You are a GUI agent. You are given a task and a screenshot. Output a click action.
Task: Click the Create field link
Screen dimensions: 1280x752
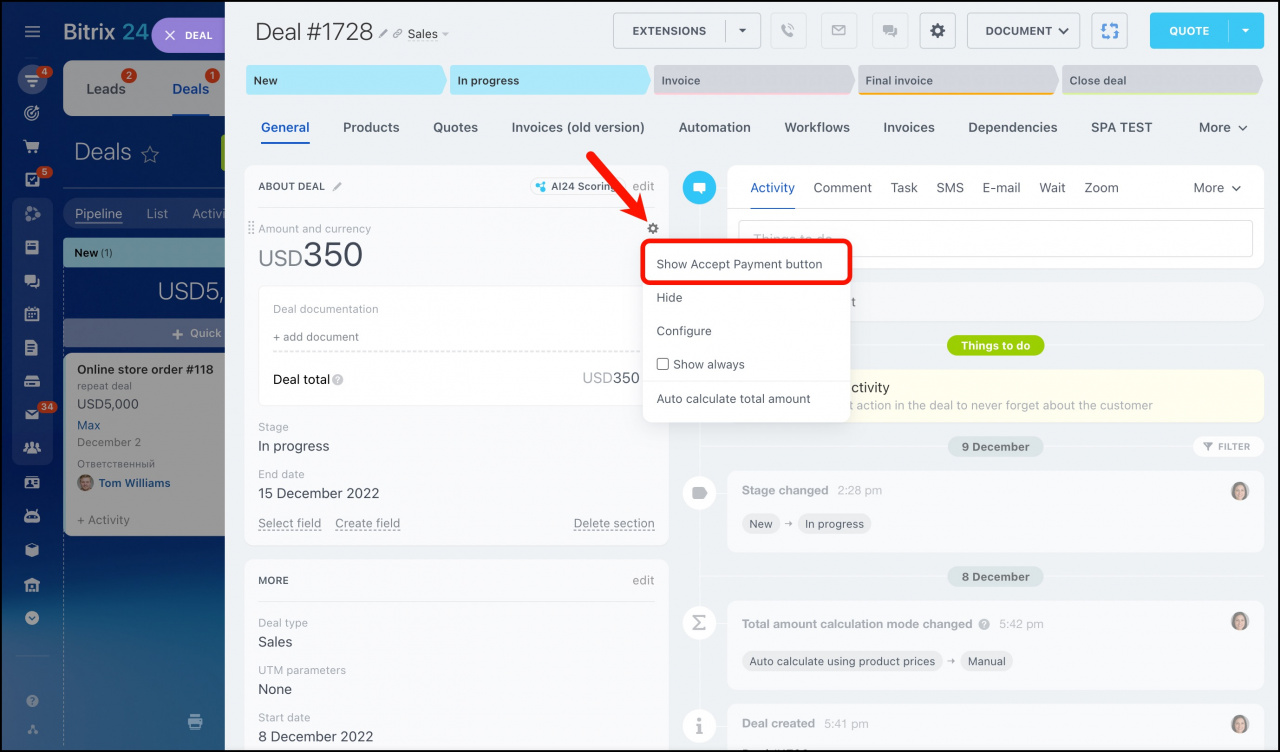(x=367, y=523)
